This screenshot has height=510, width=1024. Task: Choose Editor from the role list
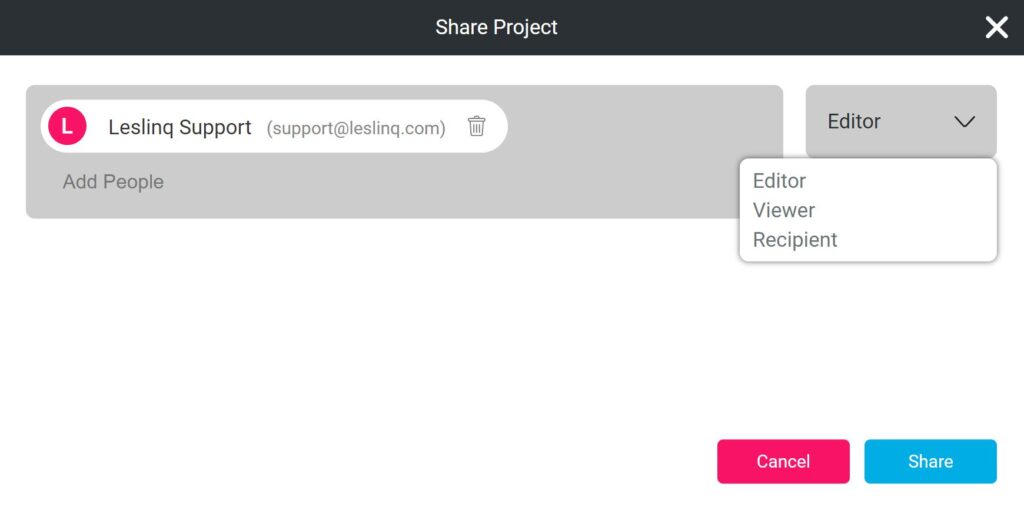[x=779, y=181]
